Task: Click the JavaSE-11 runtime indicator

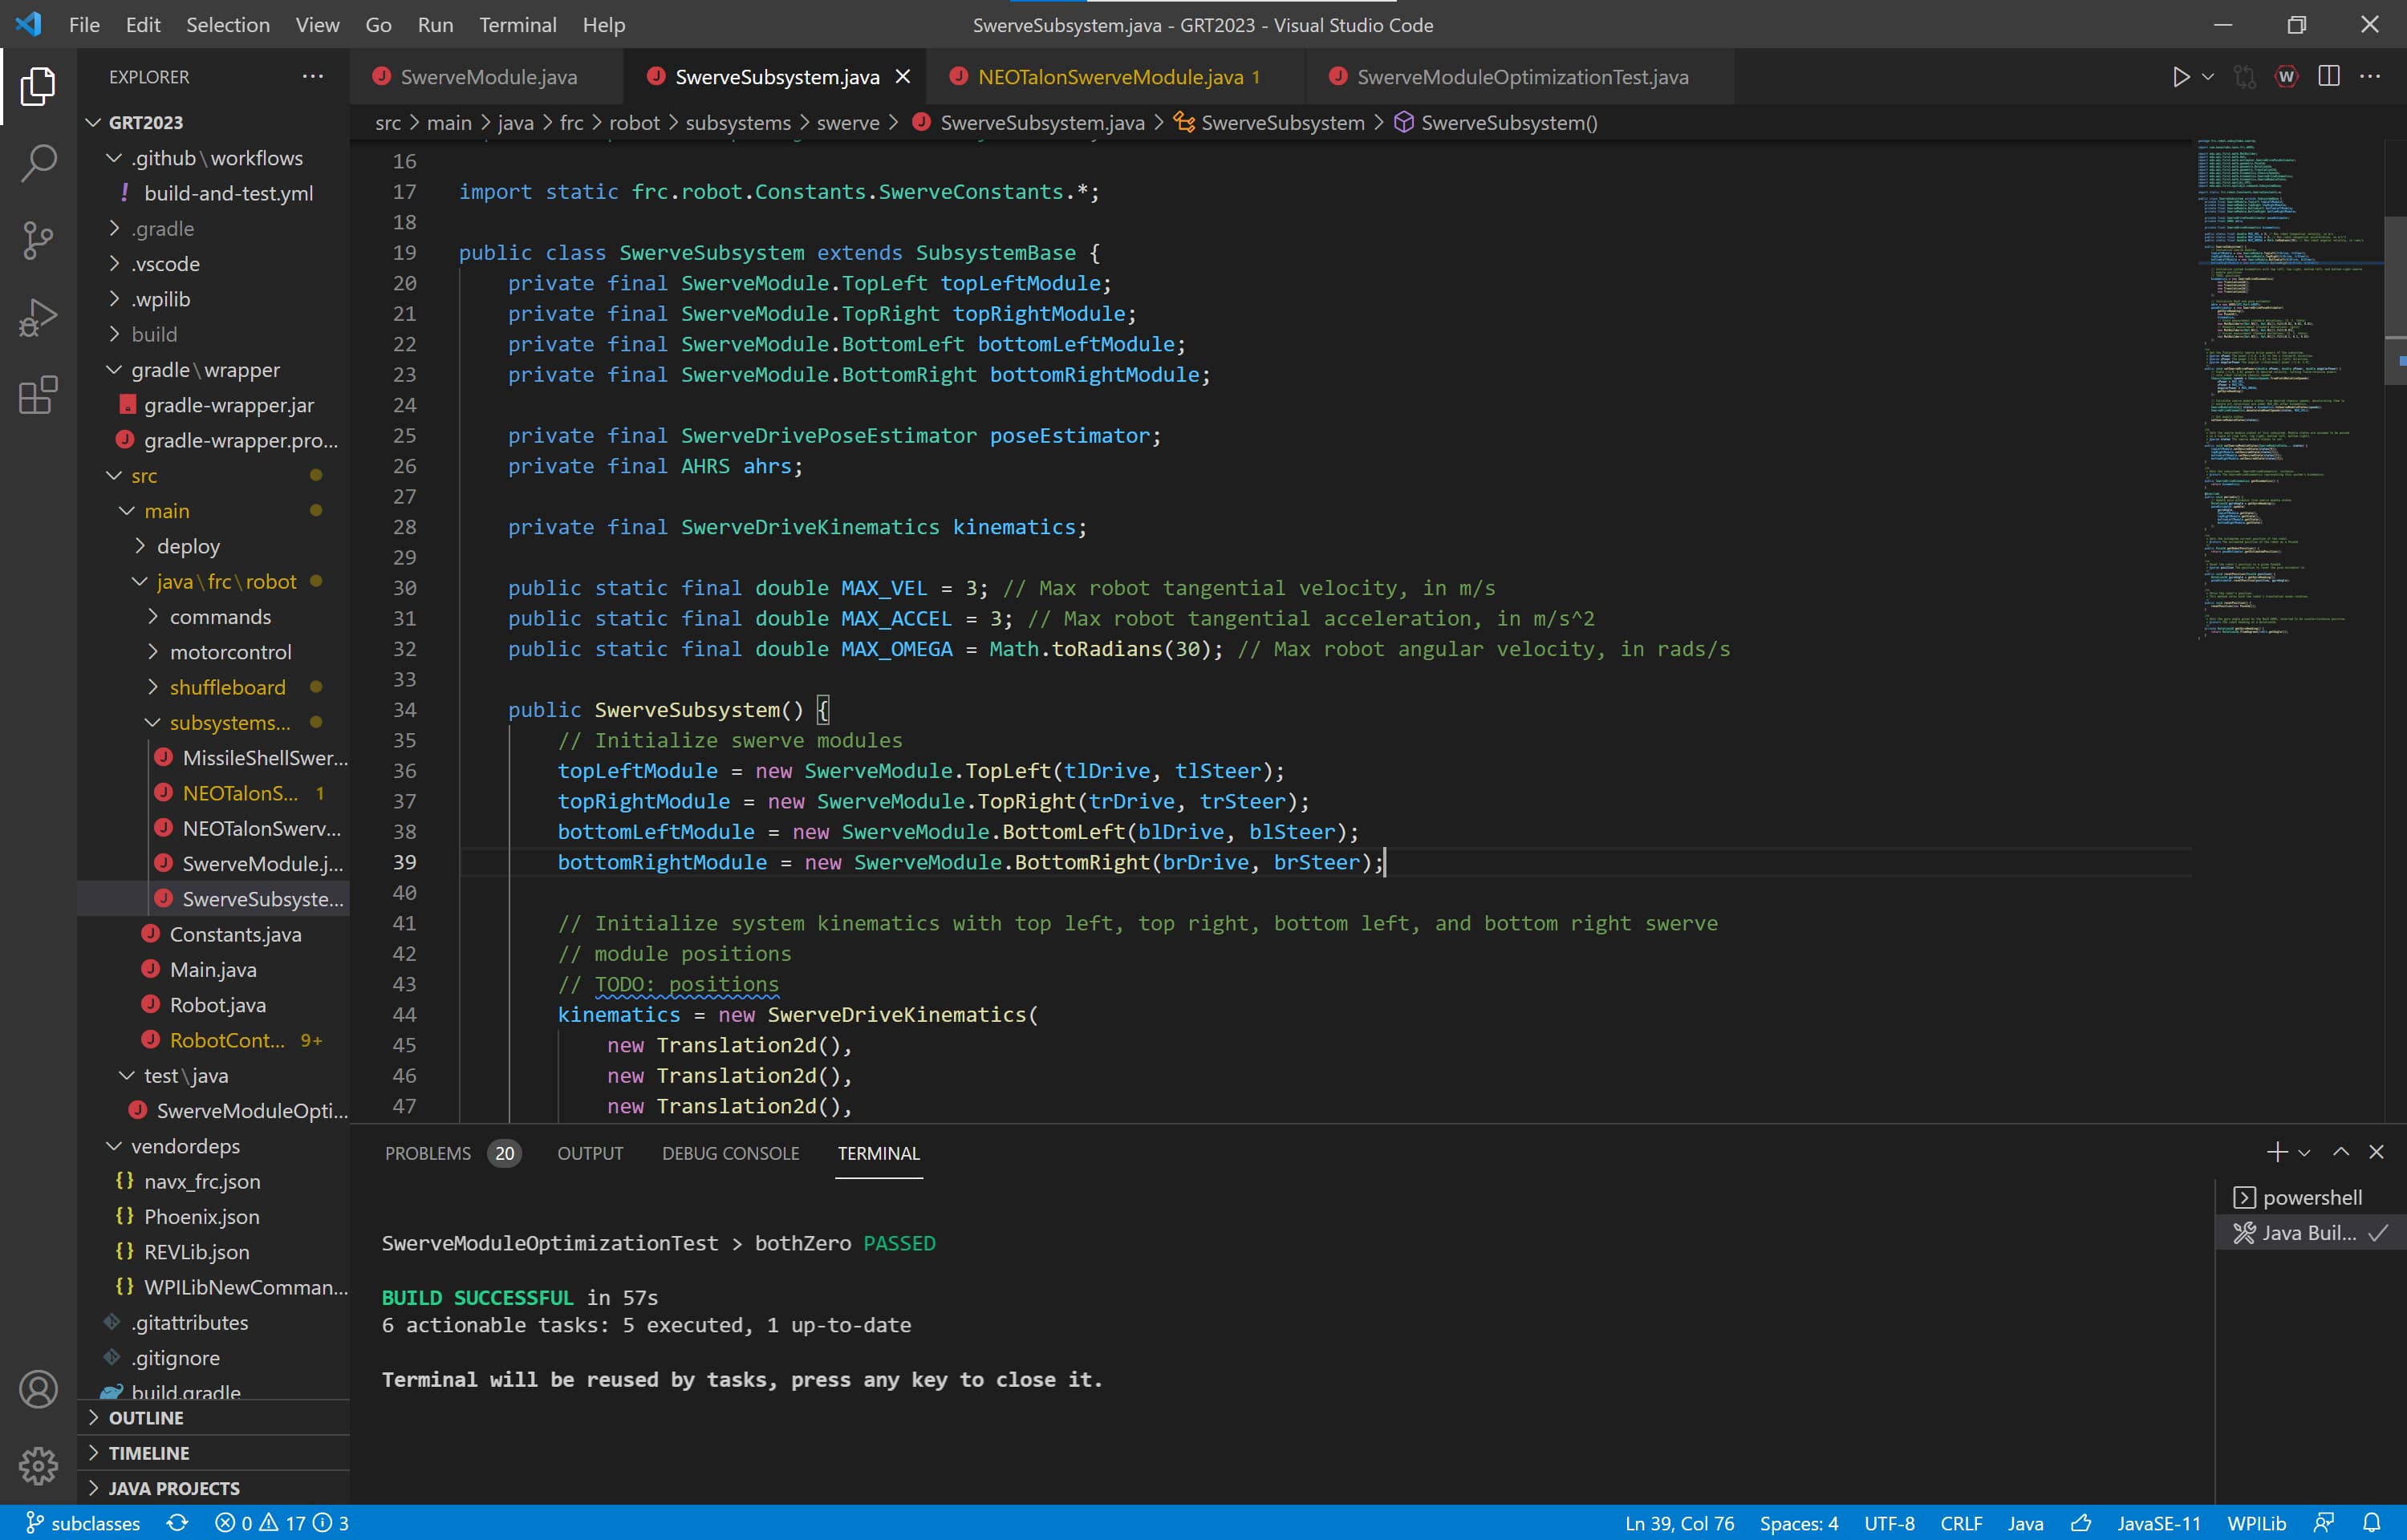Action: pyautogui.click(x=2158, y=1523)
